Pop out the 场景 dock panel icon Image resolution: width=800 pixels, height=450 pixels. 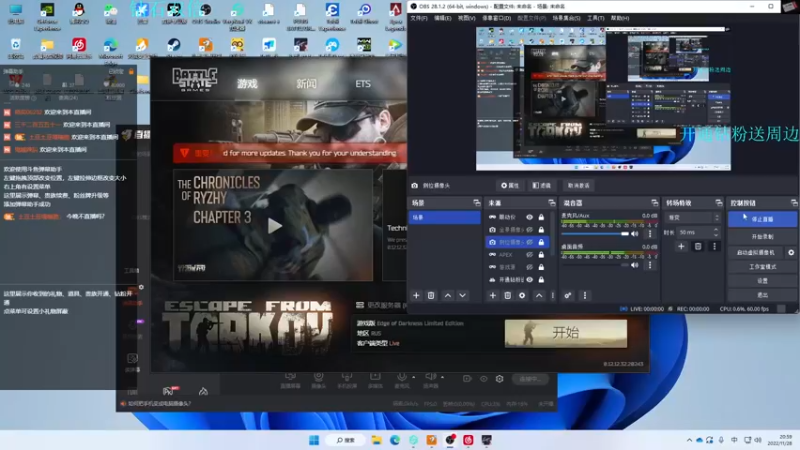(x=477, y=203)
